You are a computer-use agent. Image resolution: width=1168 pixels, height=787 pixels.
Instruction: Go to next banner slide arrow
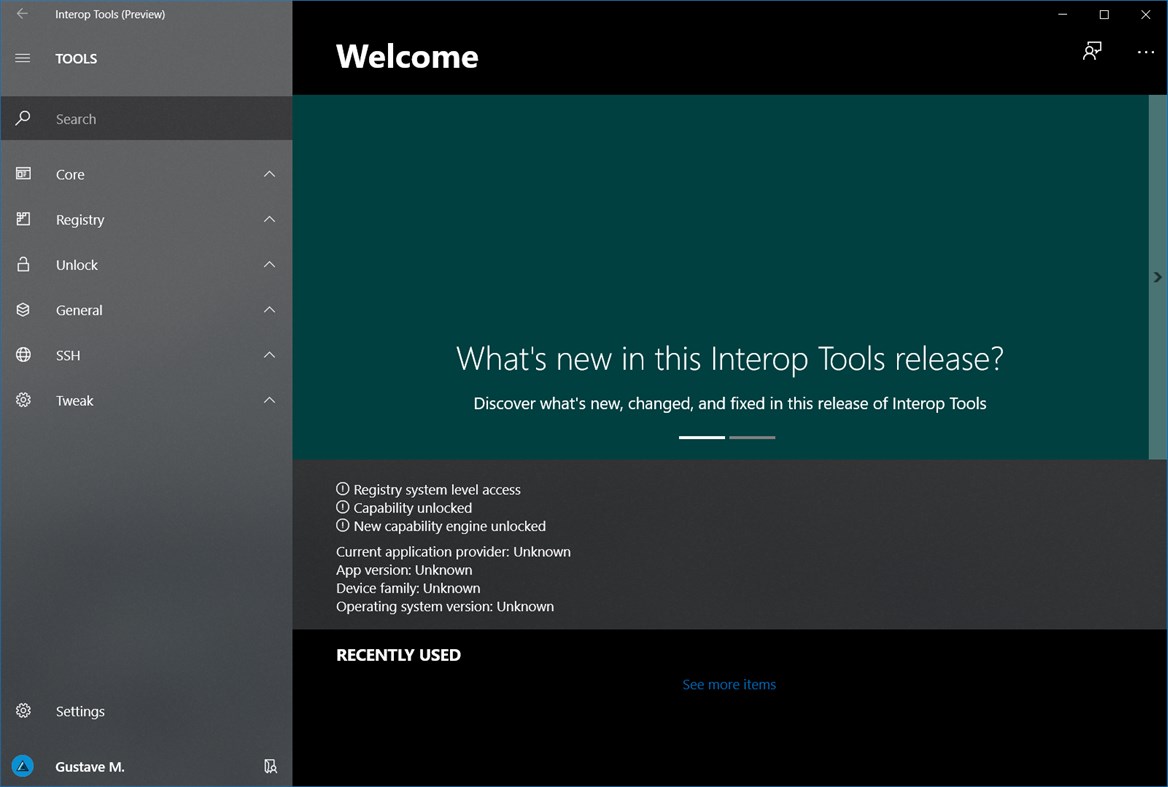[x=1158, y=277]
